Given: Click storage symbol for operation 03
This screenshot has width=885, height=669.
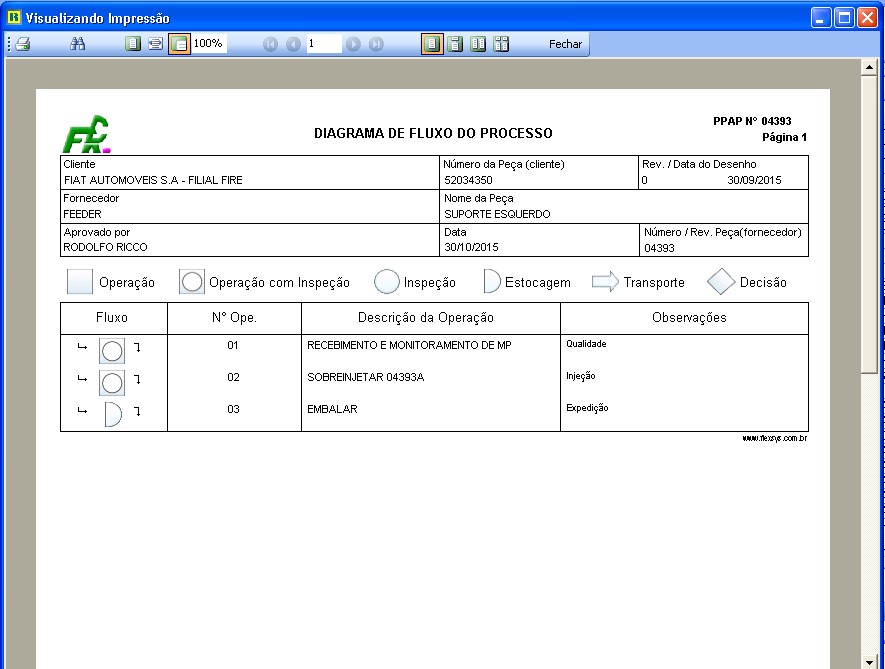Looking at the screenshot, I should 113,414.
